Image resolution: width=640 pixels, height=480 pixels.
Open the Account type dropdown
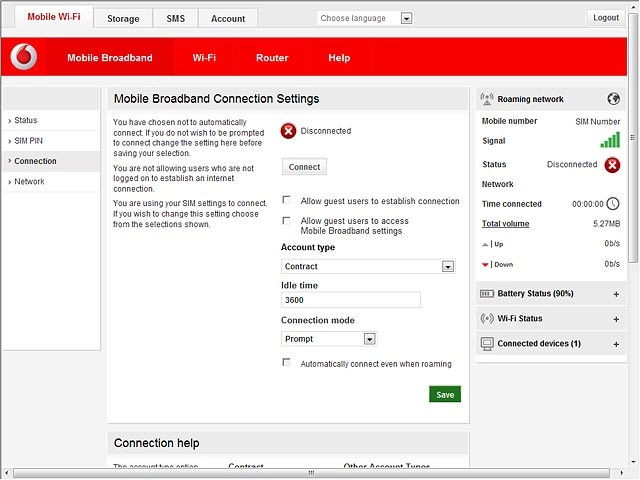coord(368,267)
